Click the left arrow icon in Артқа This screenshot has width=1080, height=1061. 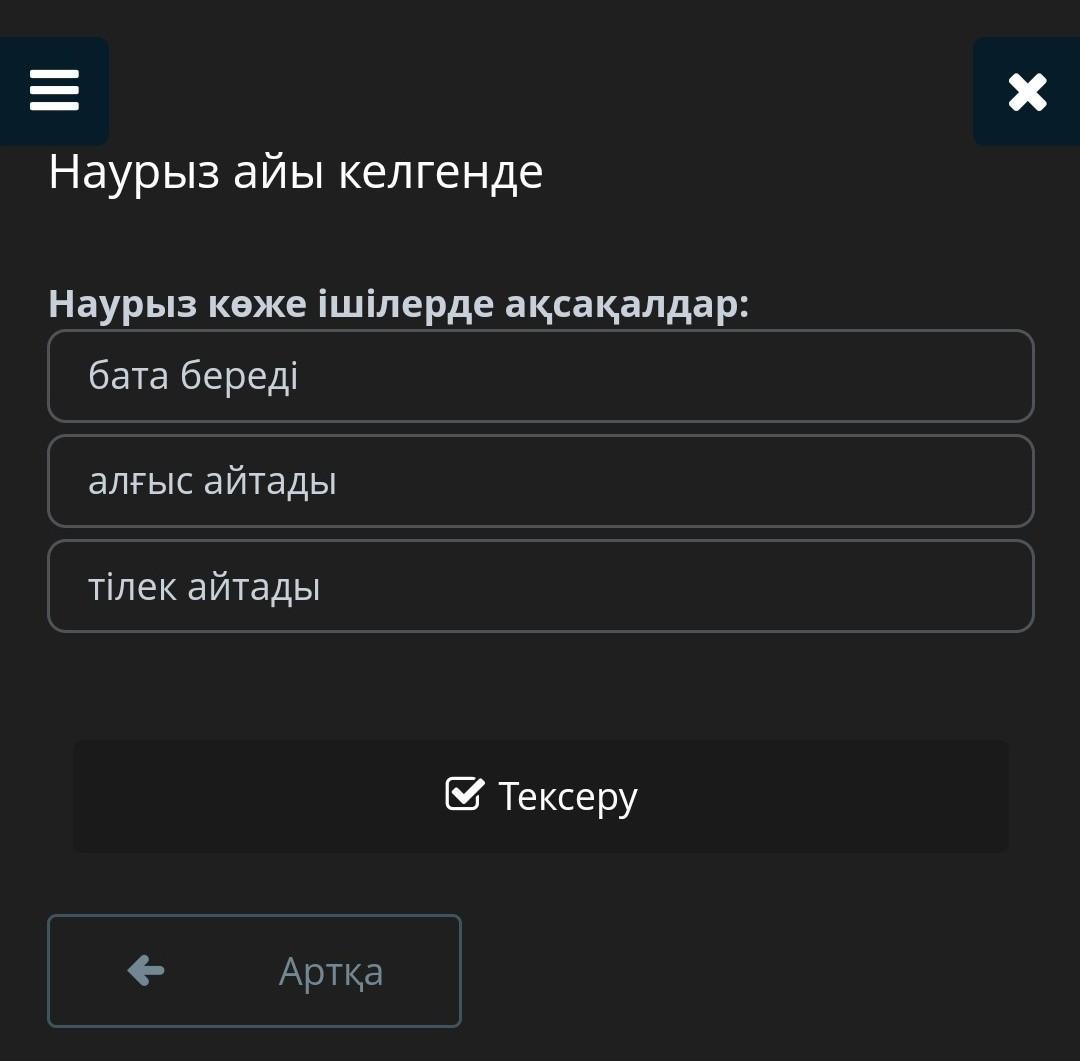[x=146, y=970]
